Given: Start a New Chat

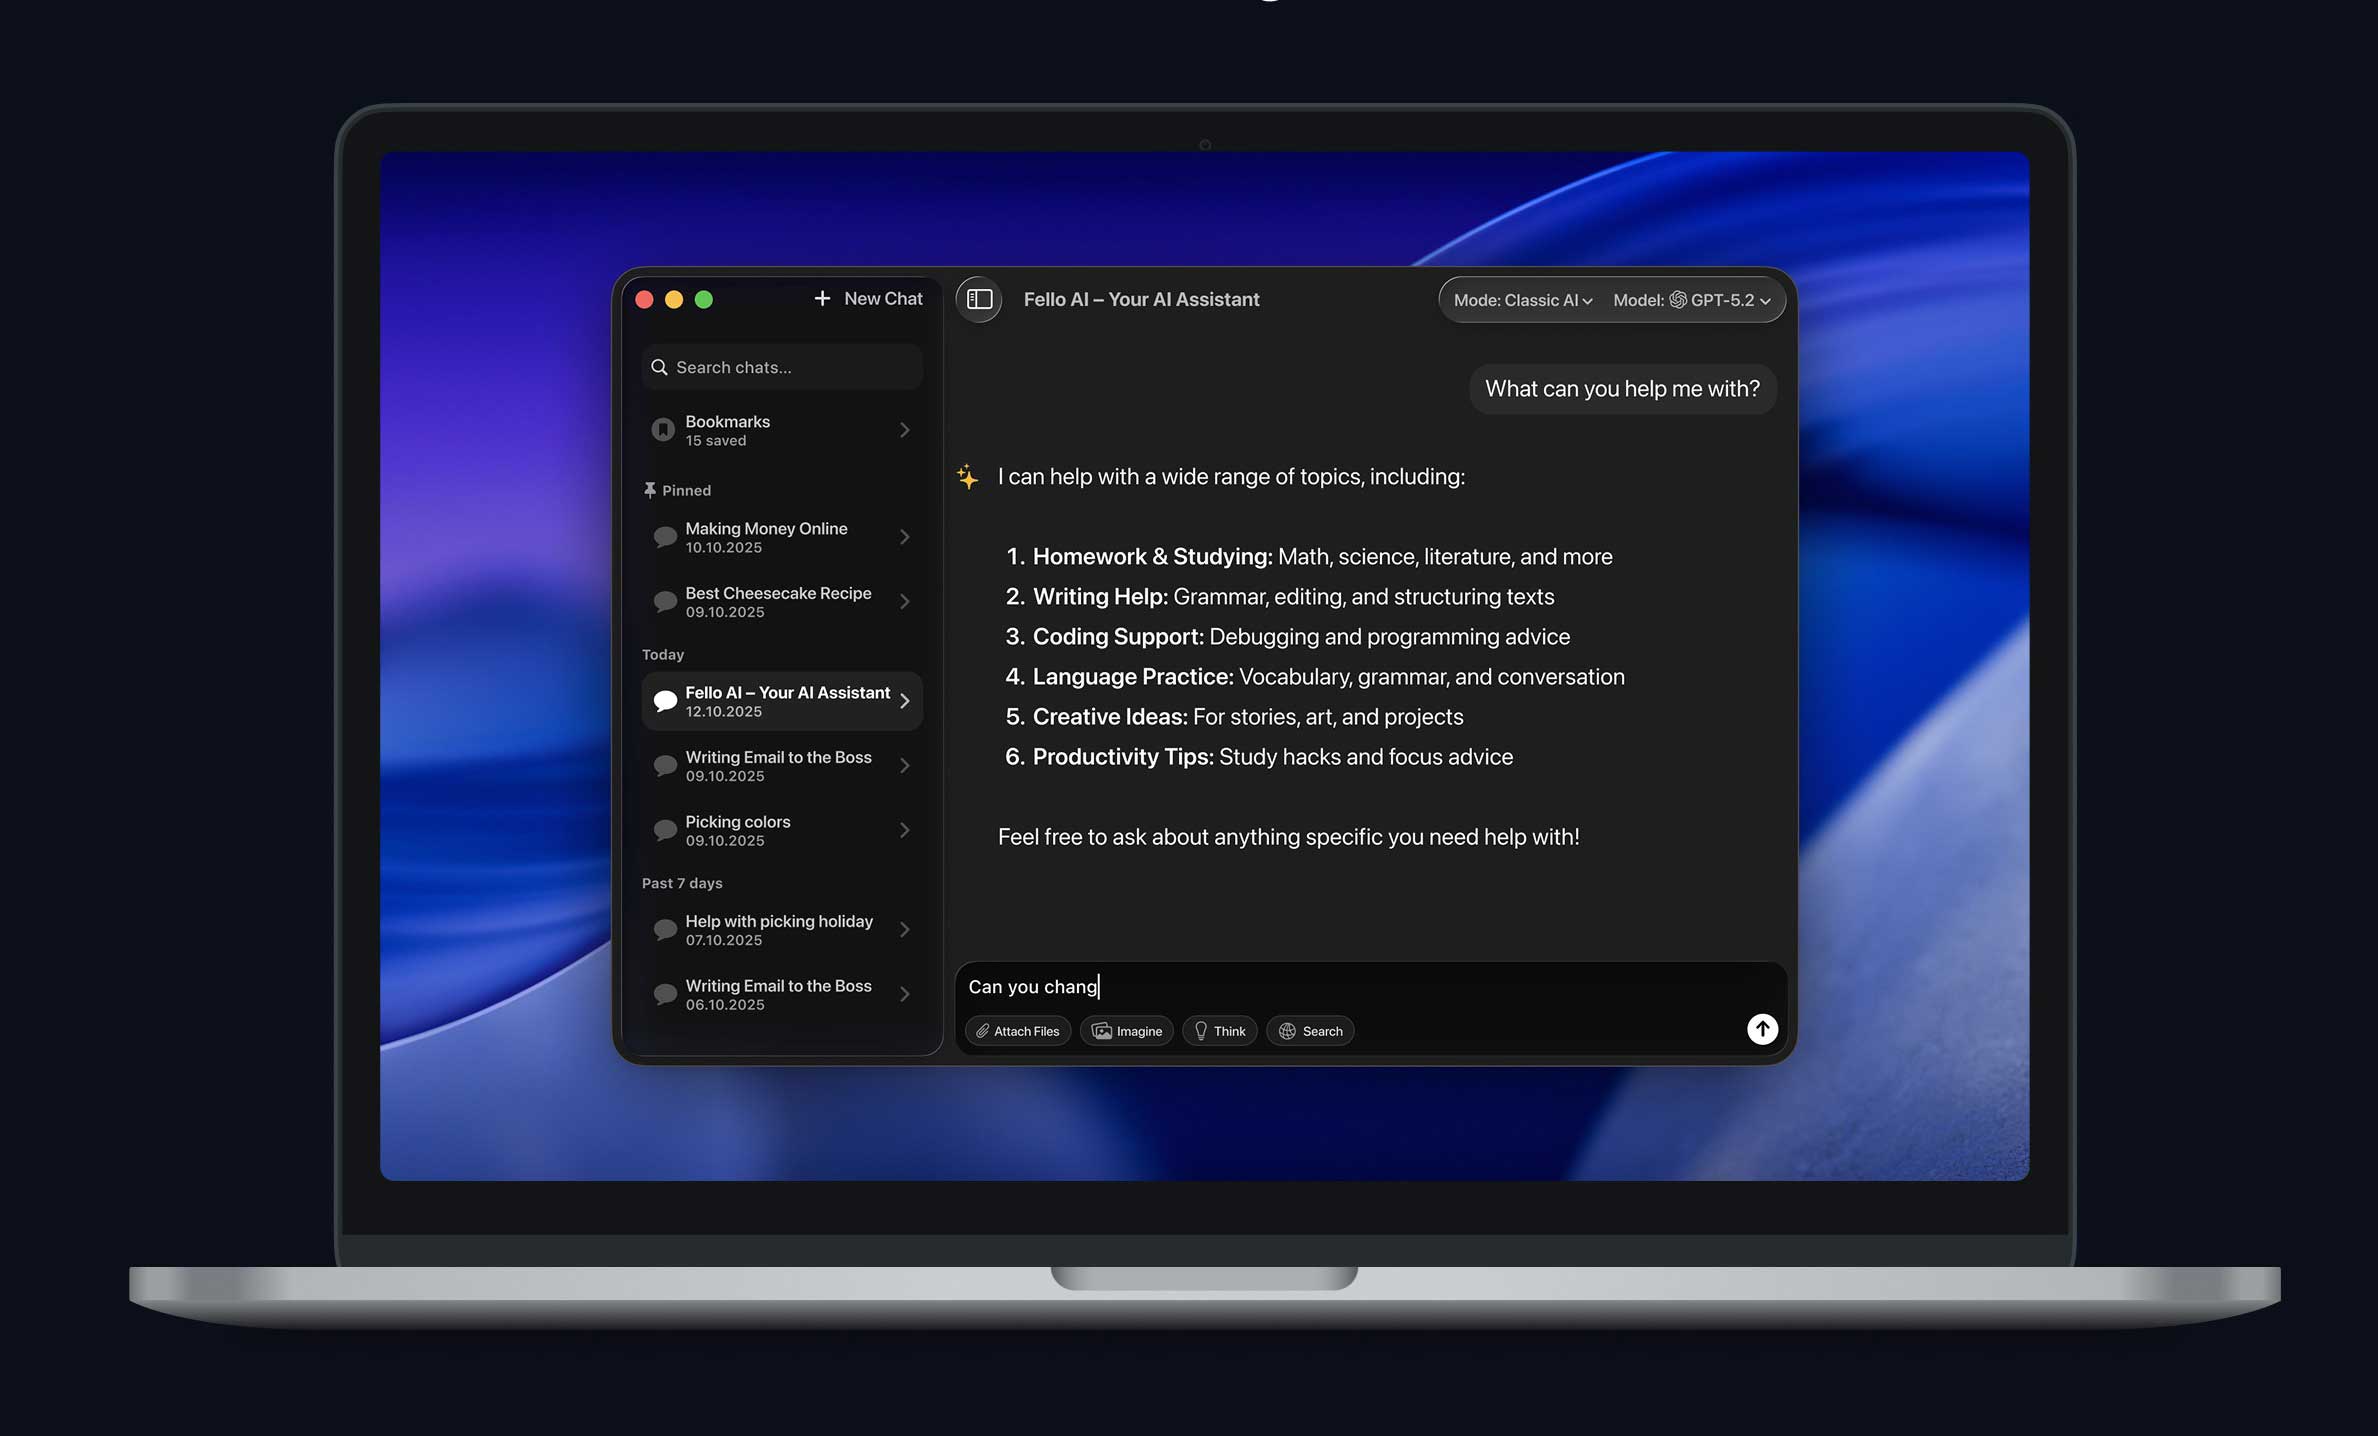Looking at the screenshot, I should coord(869,298).
